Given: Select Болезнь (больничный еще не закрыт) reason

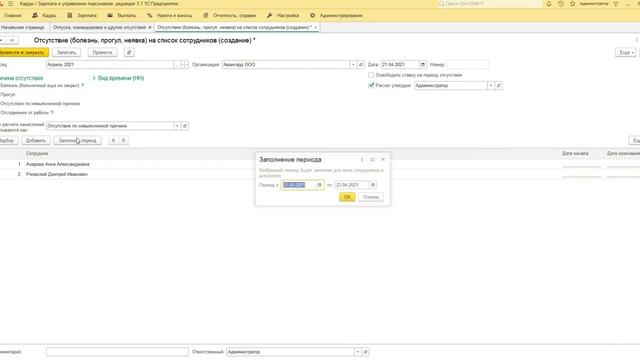Looking at the screenshot, I should [40, 86].
